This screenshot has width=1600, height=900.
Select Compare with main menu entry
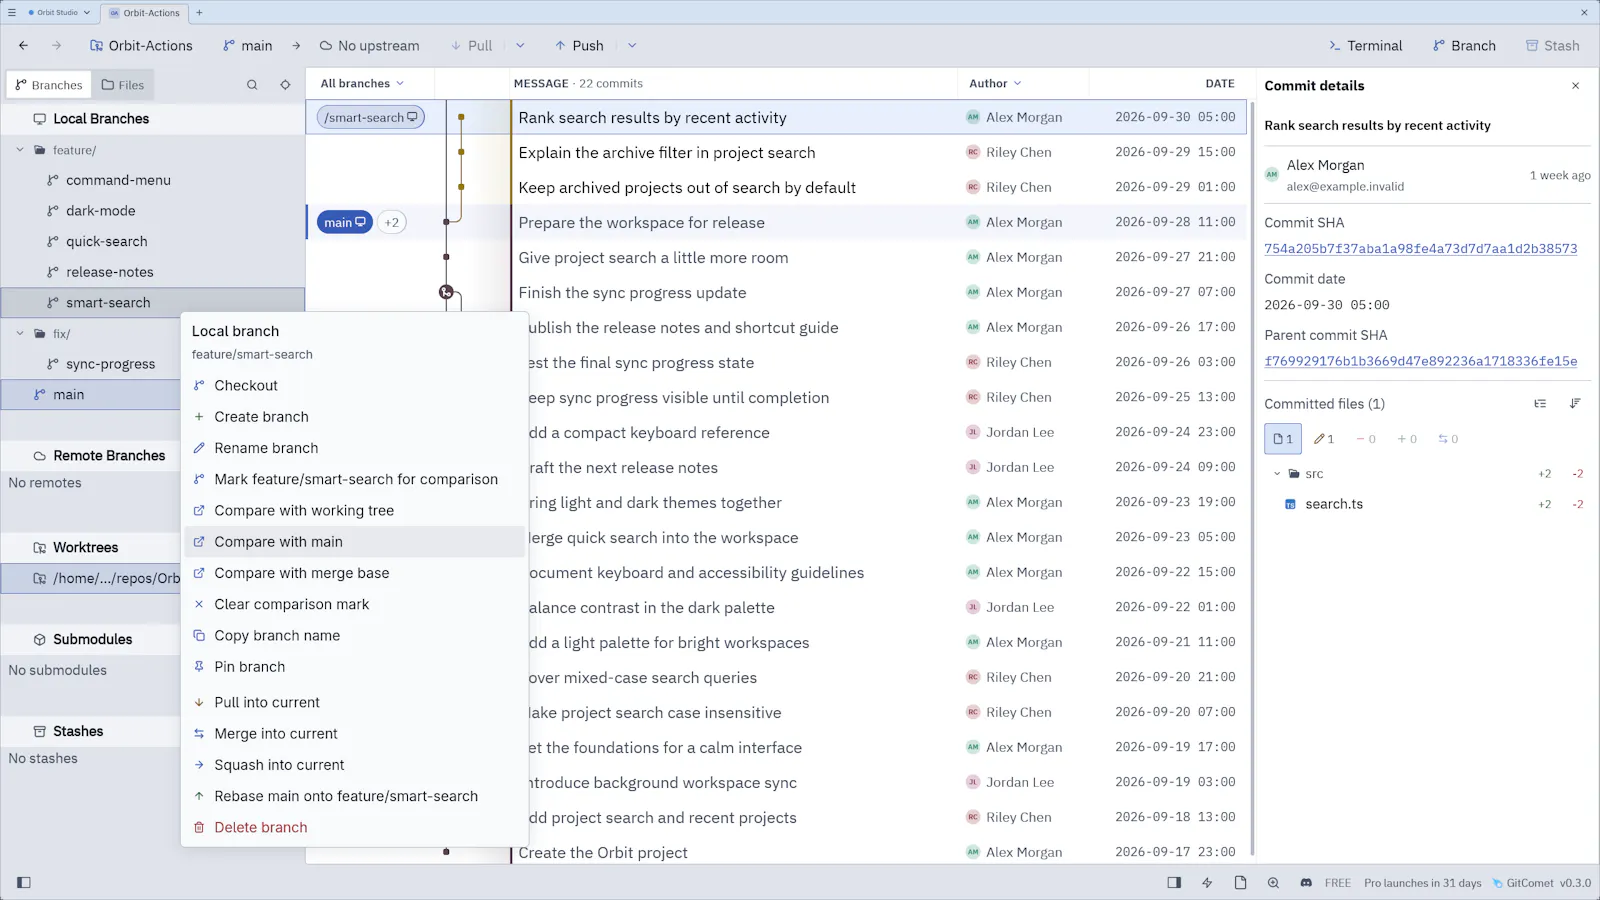[x=354, y=542]
